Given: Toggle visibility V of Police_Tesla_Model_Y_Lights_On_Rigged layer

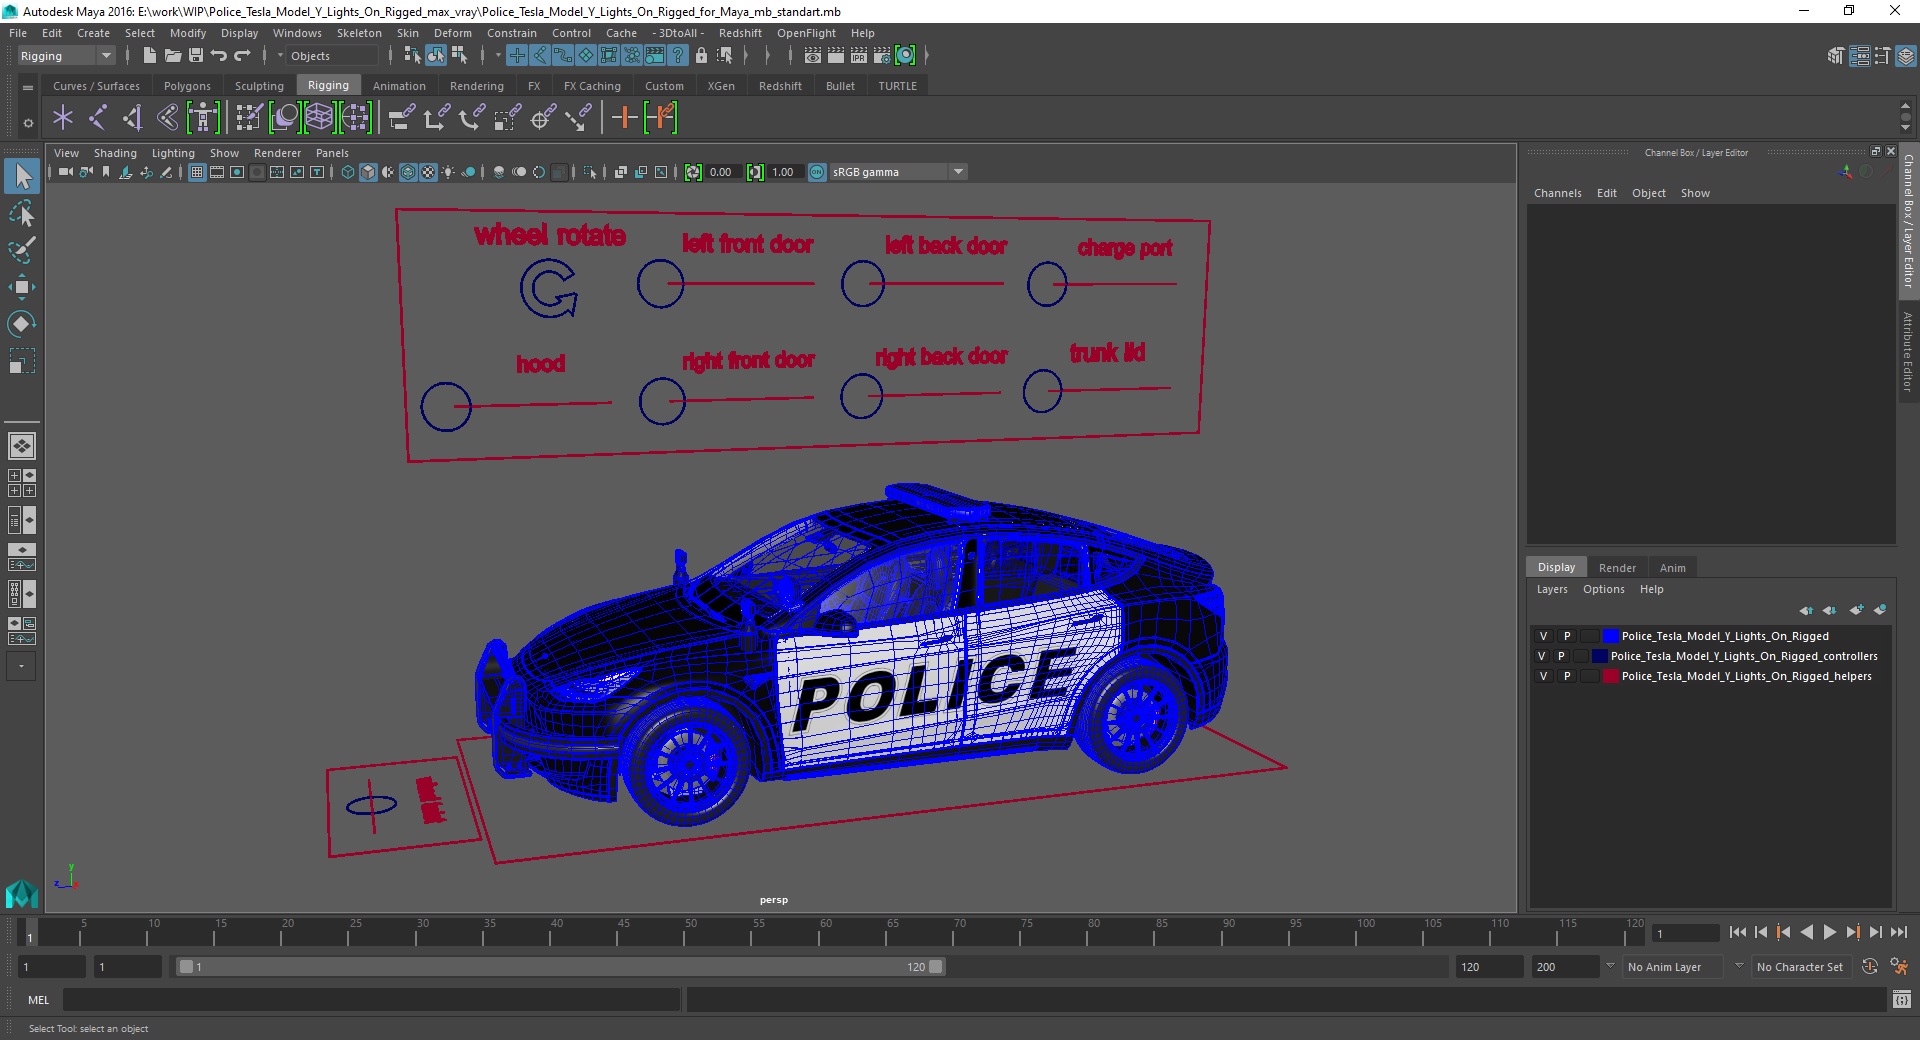Looking at the screenshot, I should (x=1543, y=636).
